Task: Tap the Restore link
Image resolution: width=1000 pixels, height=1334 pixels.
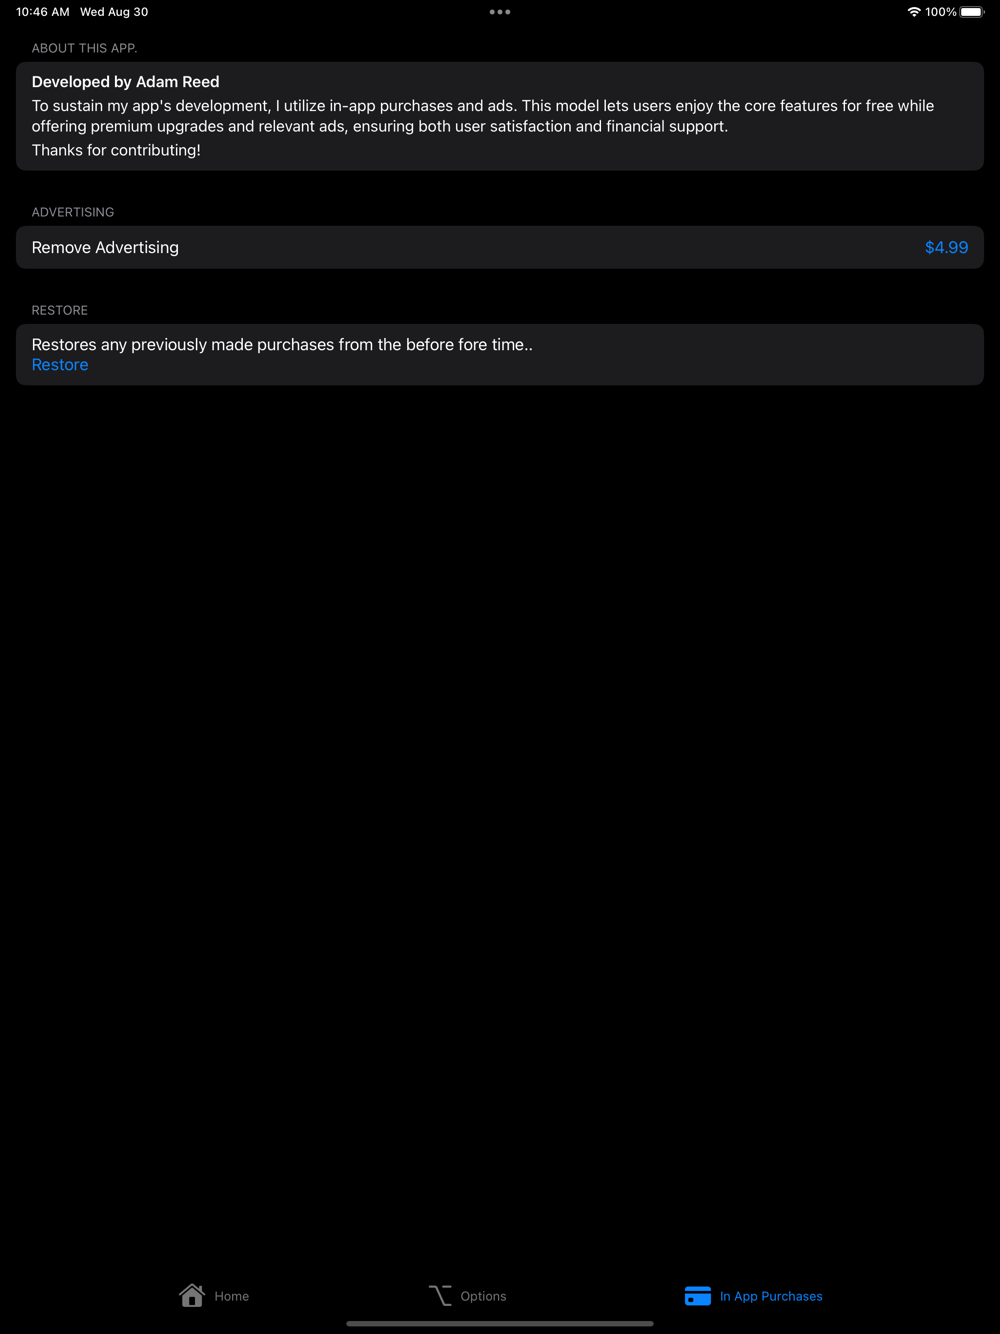Action: pos(60,365)
